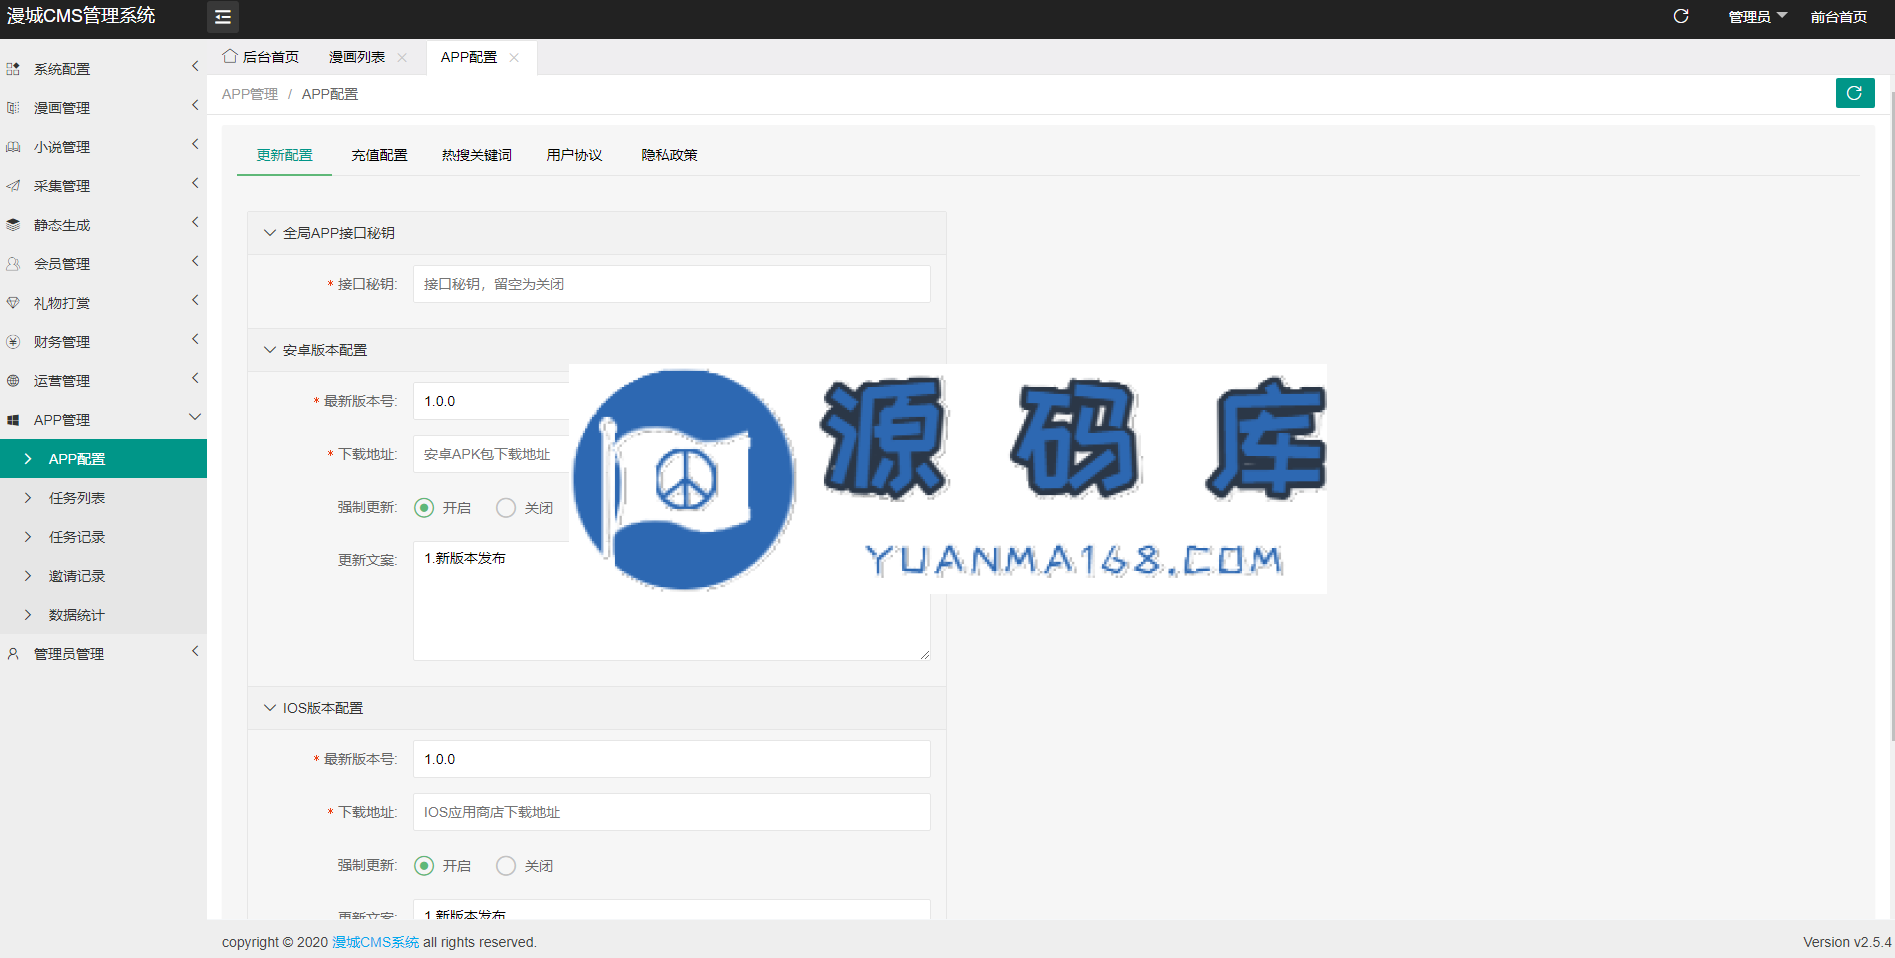
Task: Switch to the 用户协议 tab
Action: coord(574,155)
